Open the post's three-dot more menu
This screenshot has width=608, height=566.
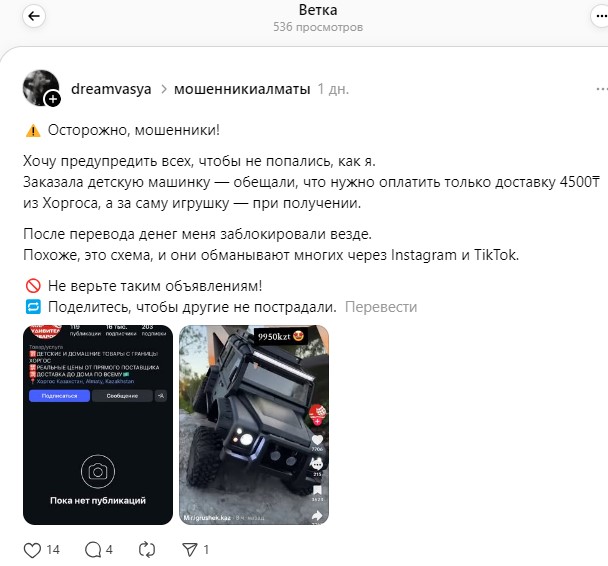point(601,89)
